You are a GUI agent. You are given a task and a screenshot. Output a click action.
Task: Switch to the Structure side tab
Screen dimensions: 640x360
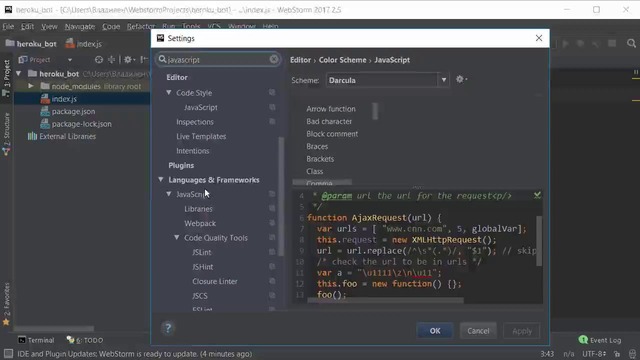[x=6, y=134]
